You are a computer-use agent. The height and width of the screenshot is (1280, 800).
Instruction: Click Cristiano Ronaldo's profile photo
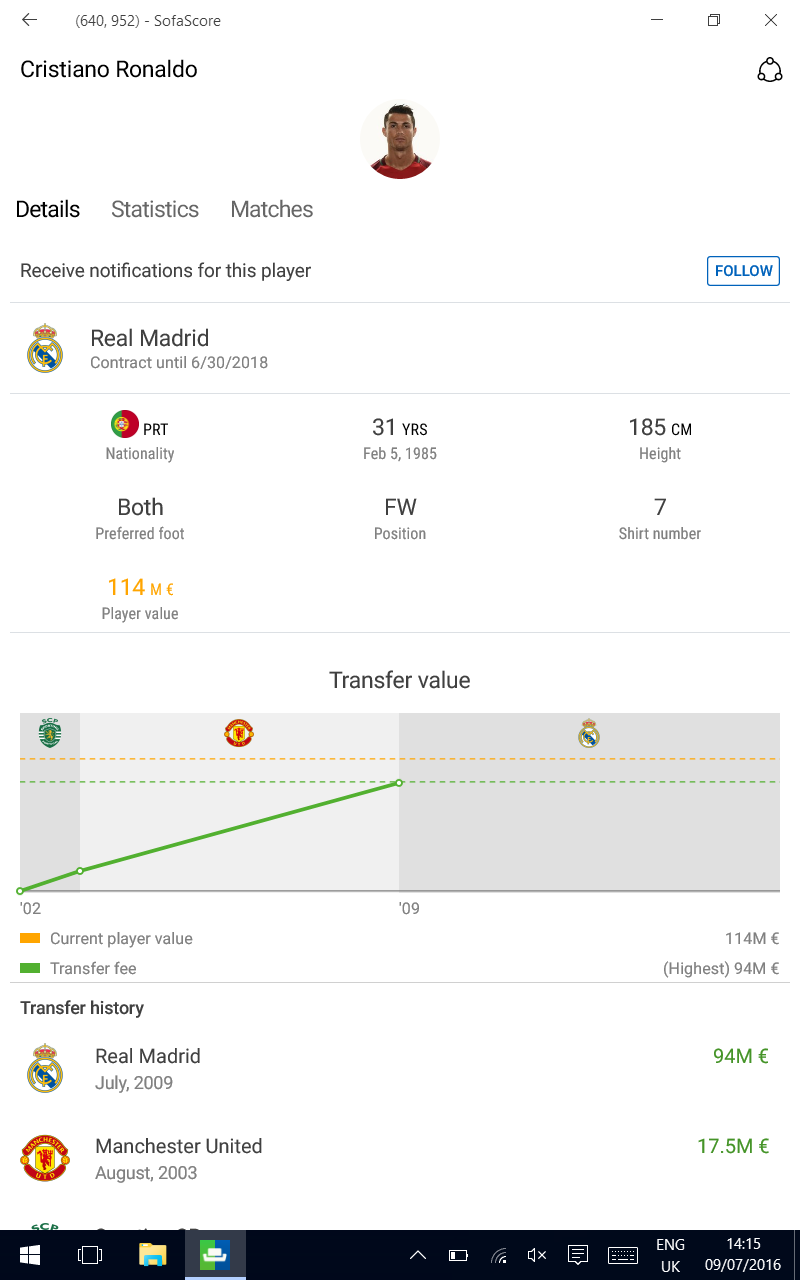point(400,140)
